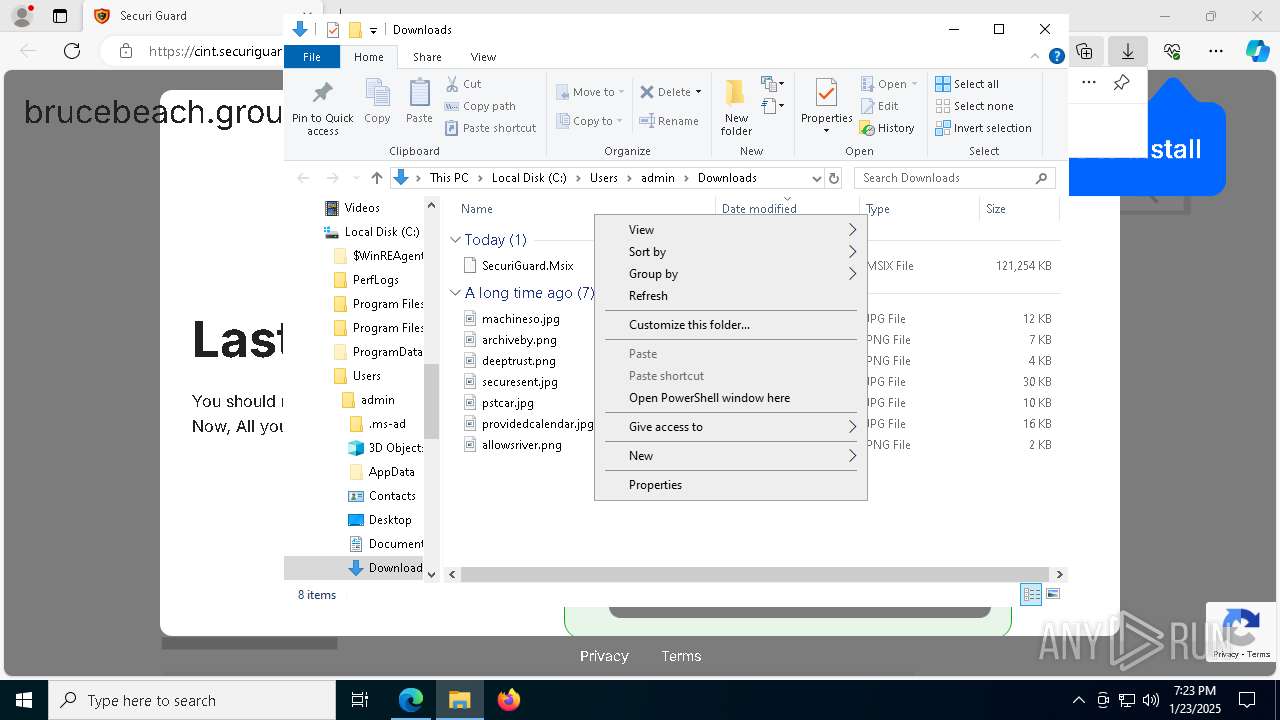This screenshot has width=1280, height=720.
Task: Reload the page in Edge
Action: pos(71,51)
